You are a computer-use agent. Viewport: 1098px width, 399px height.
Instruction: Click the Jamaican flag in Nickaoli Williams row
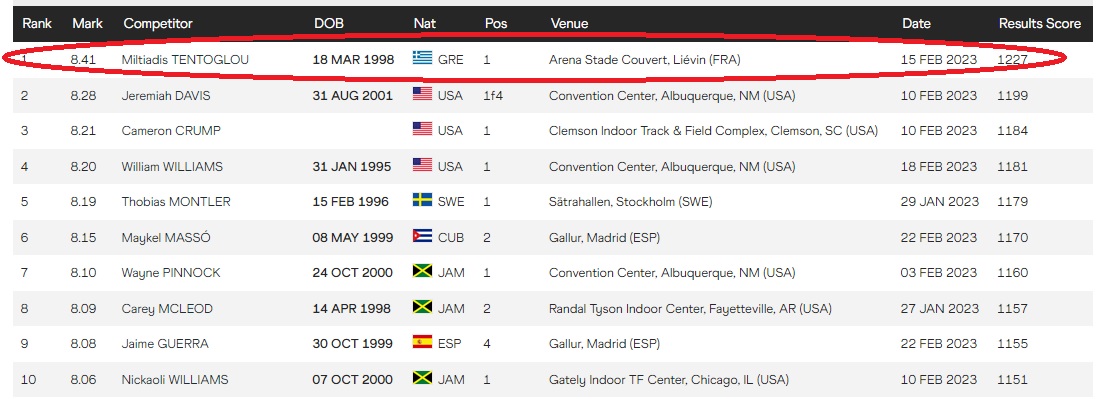pos(422,378)
